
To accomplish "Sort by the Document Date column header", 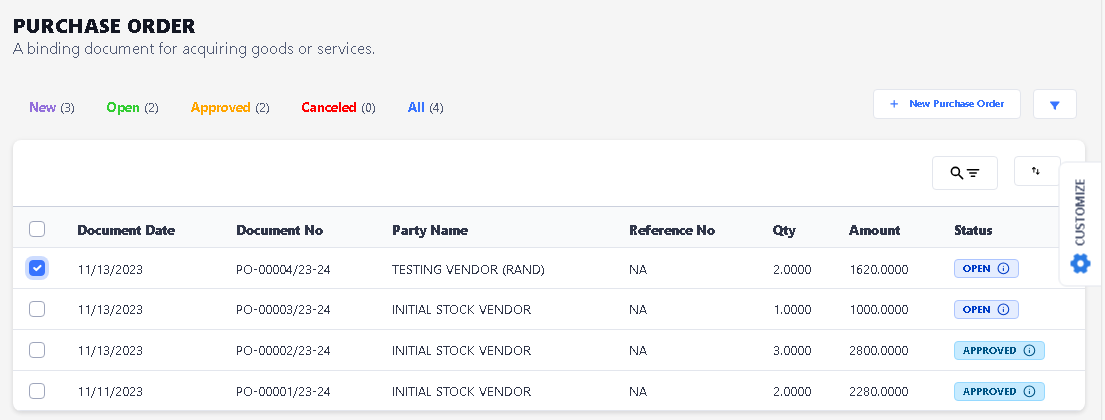I will 126,230.
